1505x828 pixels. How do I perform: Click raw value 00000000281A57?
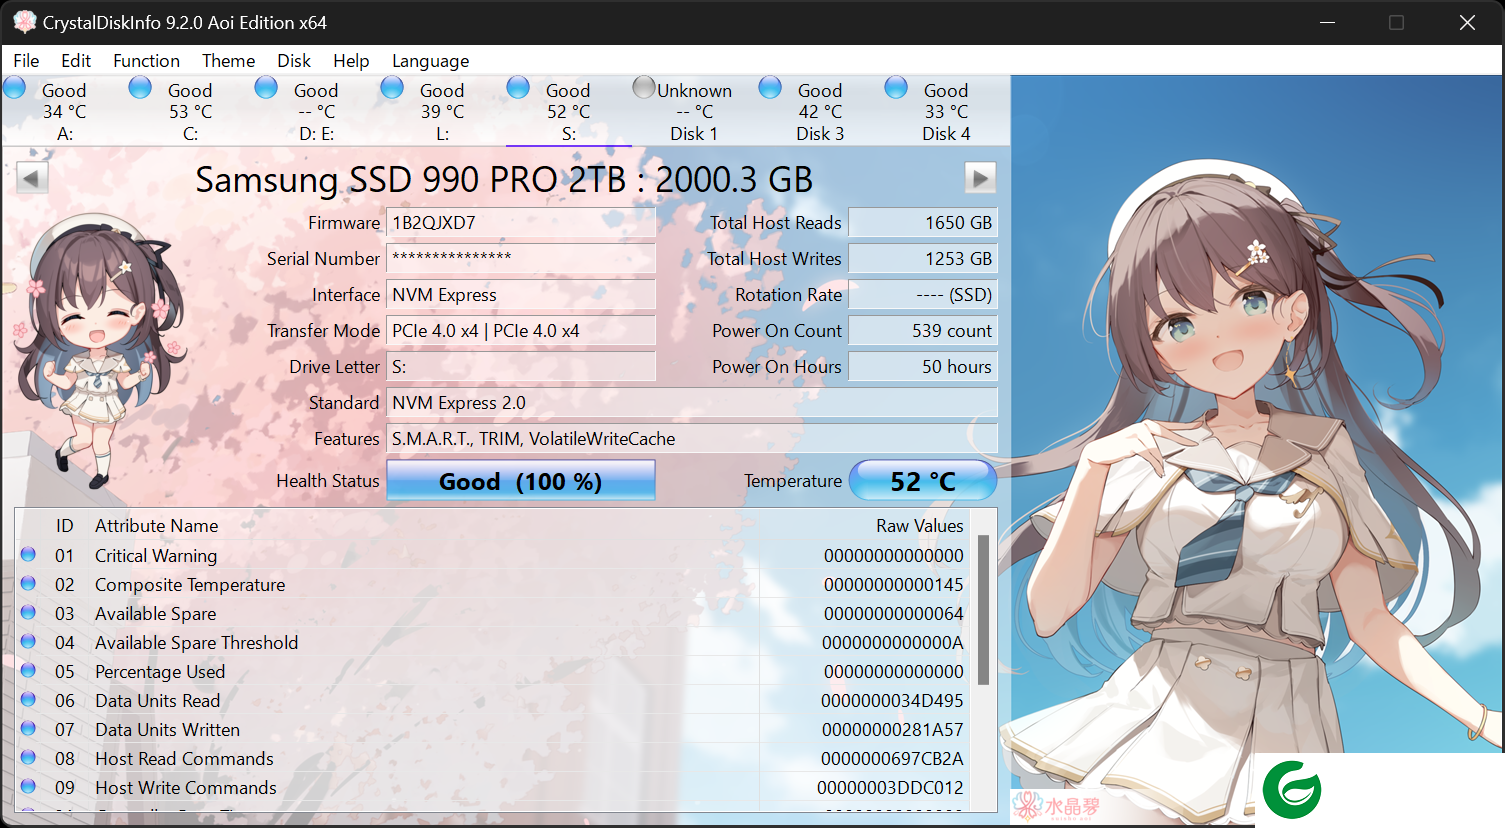coord(892,730)
